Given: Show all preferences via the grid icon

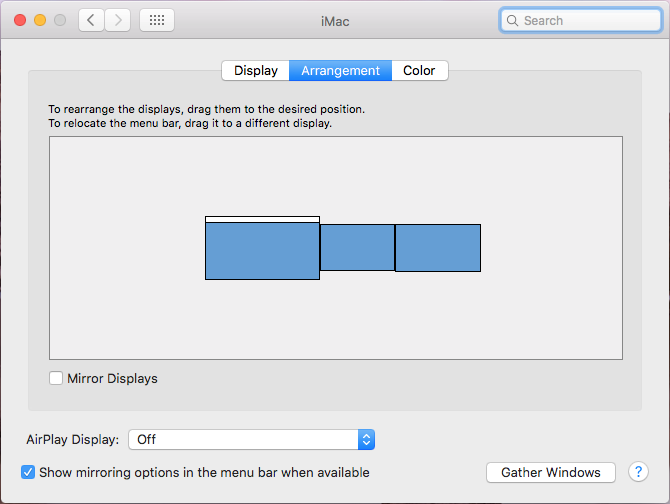Looking at the screenshot, I should point(157,20).
